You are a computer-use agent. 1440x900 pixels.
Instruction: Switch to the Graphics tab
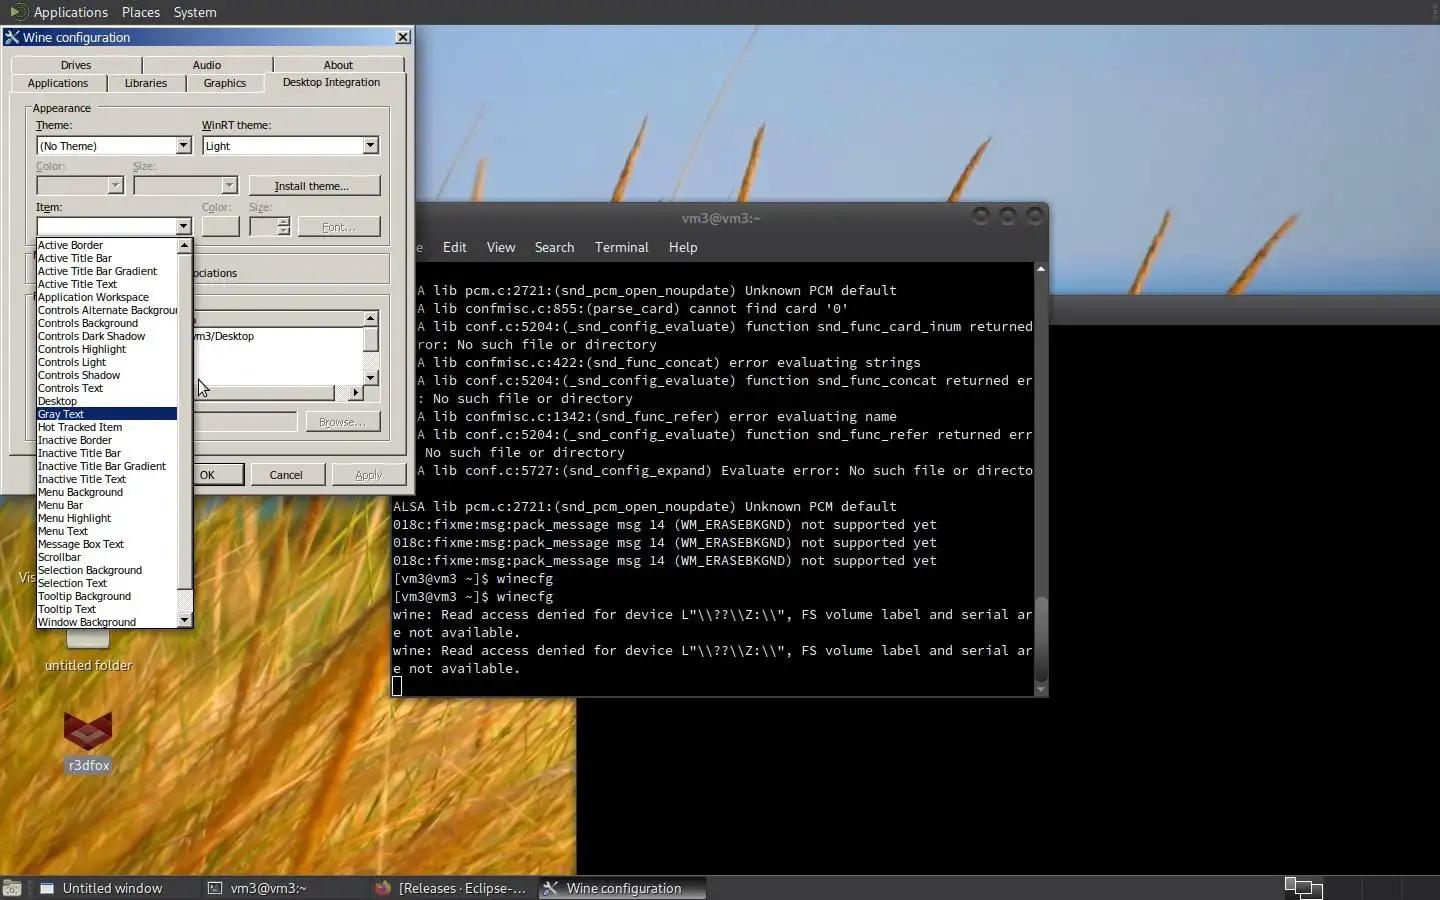(225, 83)
